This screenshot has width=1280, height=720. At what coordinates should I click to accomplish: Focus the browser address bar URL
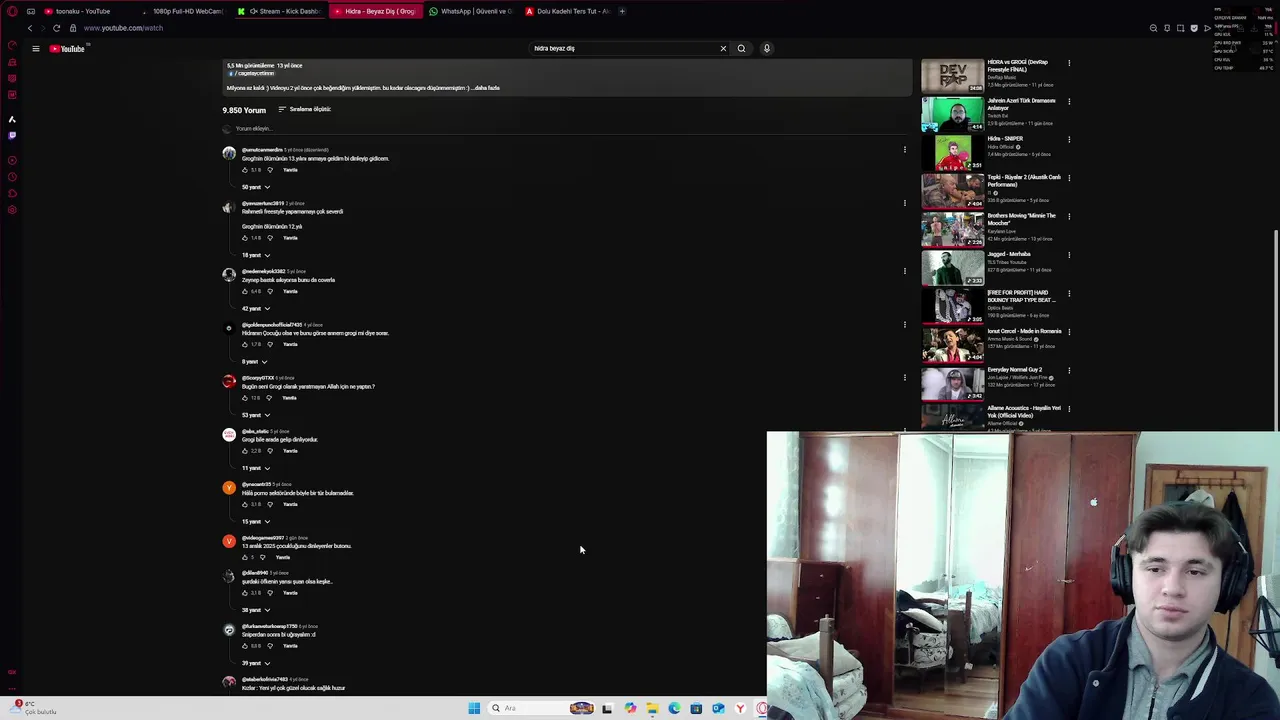point(123,28)
